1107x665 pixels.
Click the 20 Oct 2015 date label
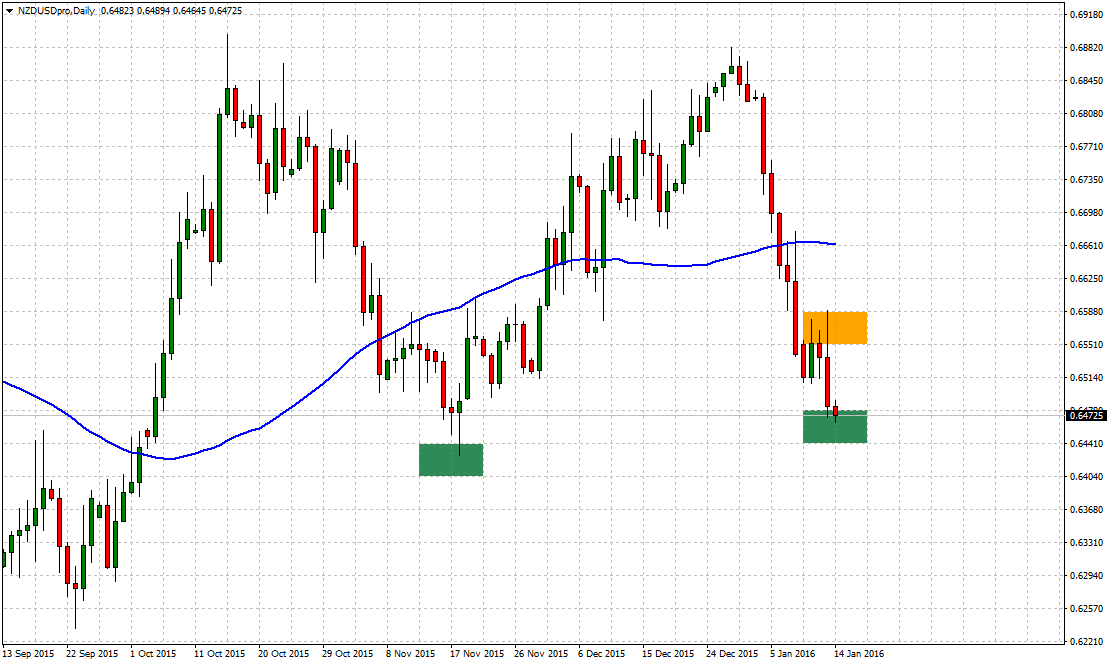coord(284,654)
